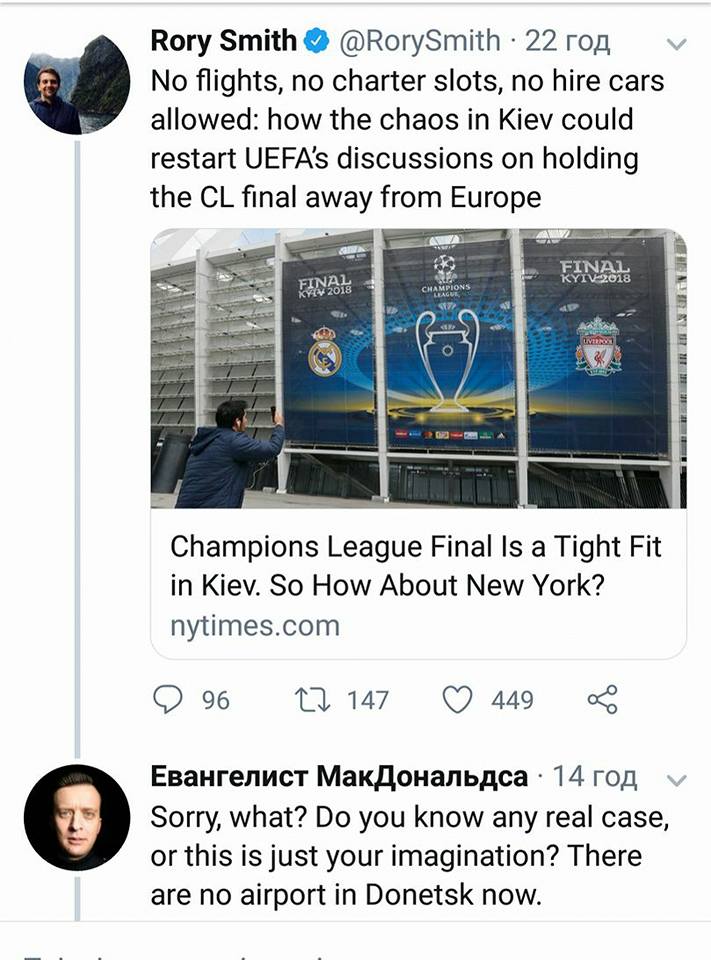
Task: Open options chevron on the reply
Action: click(676, 780)
